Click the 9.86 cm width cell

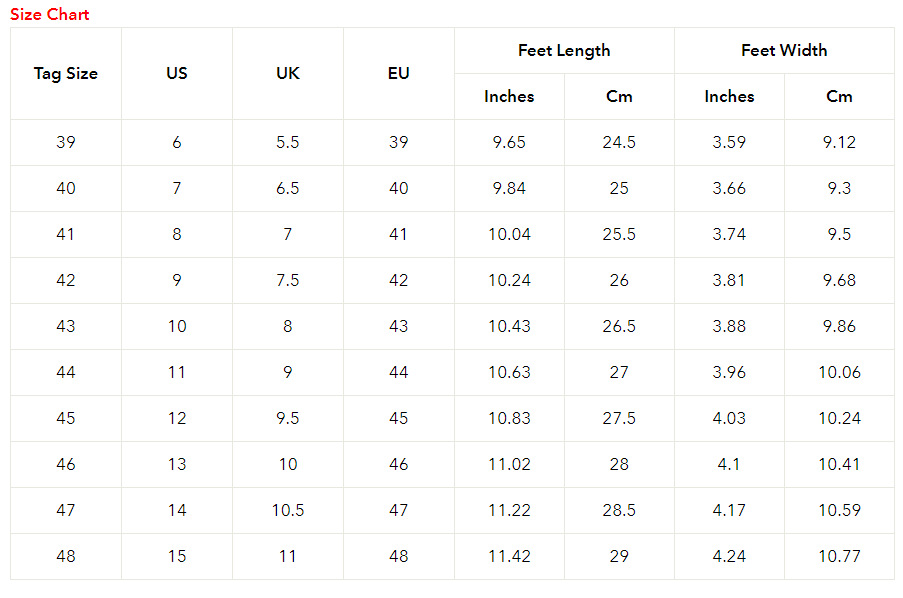[839, 326]
